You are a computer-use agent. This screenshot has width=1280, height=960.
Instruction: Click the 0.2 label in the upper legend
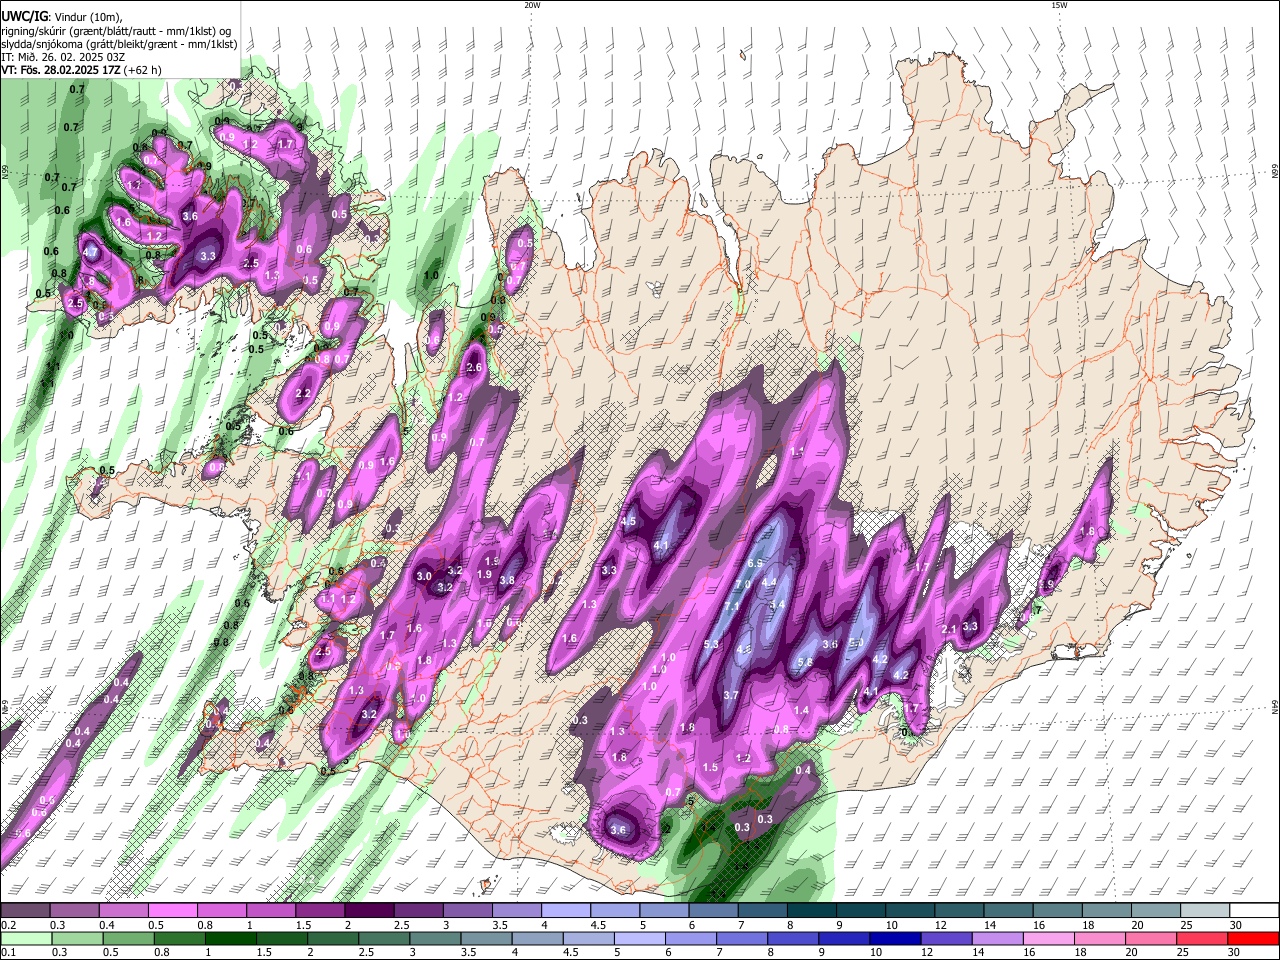click(8, 925)
